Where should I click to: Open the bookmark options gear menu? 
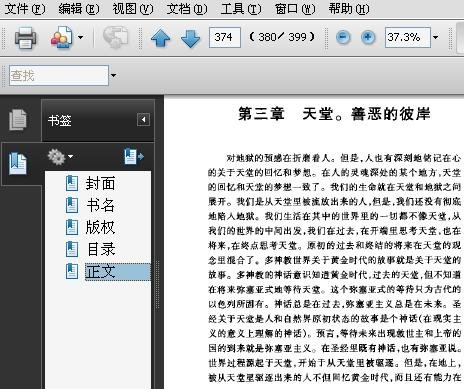[x=60, y=157]
